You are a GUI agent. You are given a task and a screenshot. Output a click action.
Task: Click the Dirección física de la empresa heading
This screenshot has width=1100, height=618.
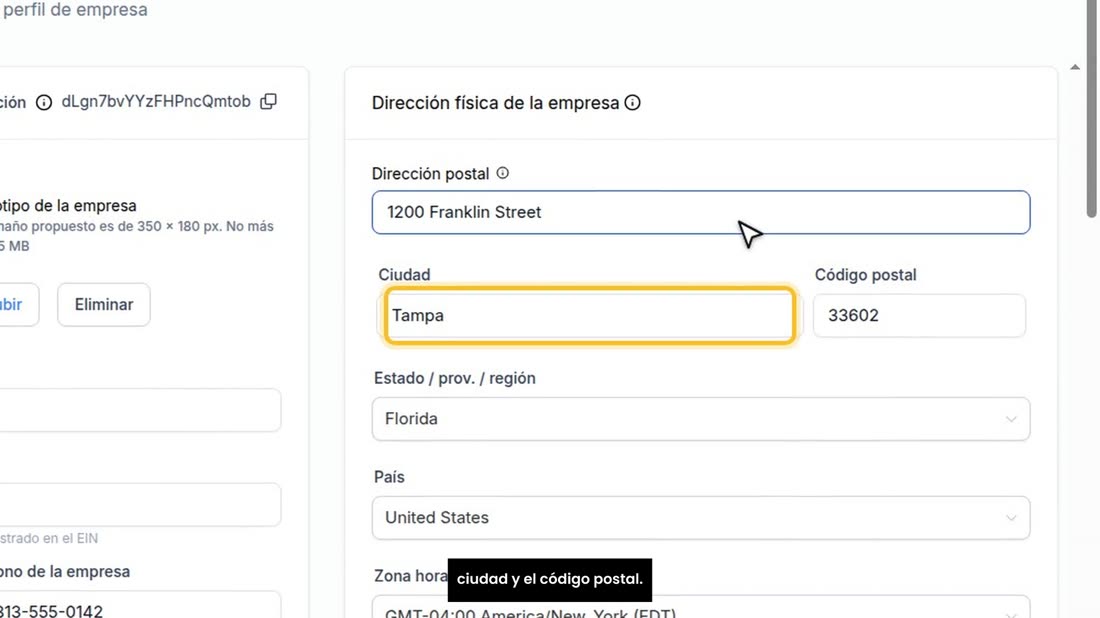(x=495, y=103)
